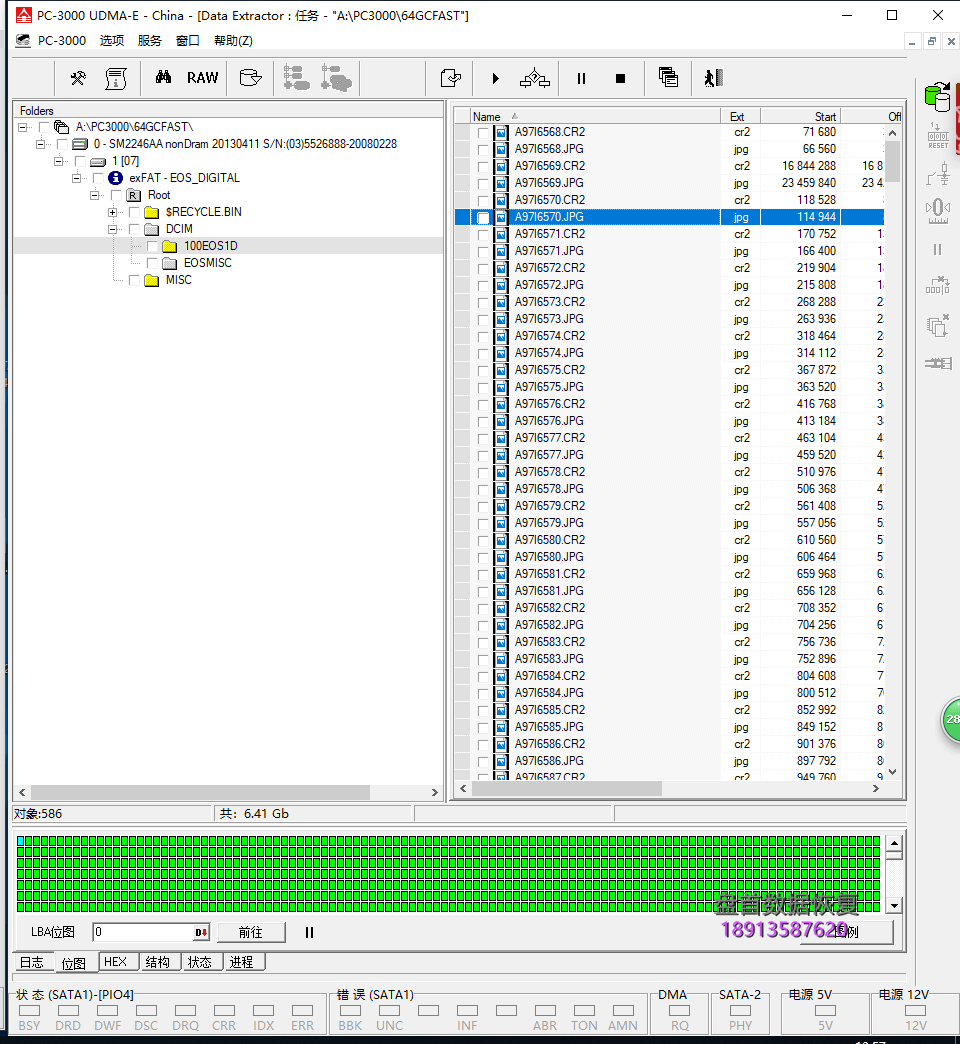The image size is (960, 1044).
Task: Switch to the 状态 tab
Action: coord(200,962)
